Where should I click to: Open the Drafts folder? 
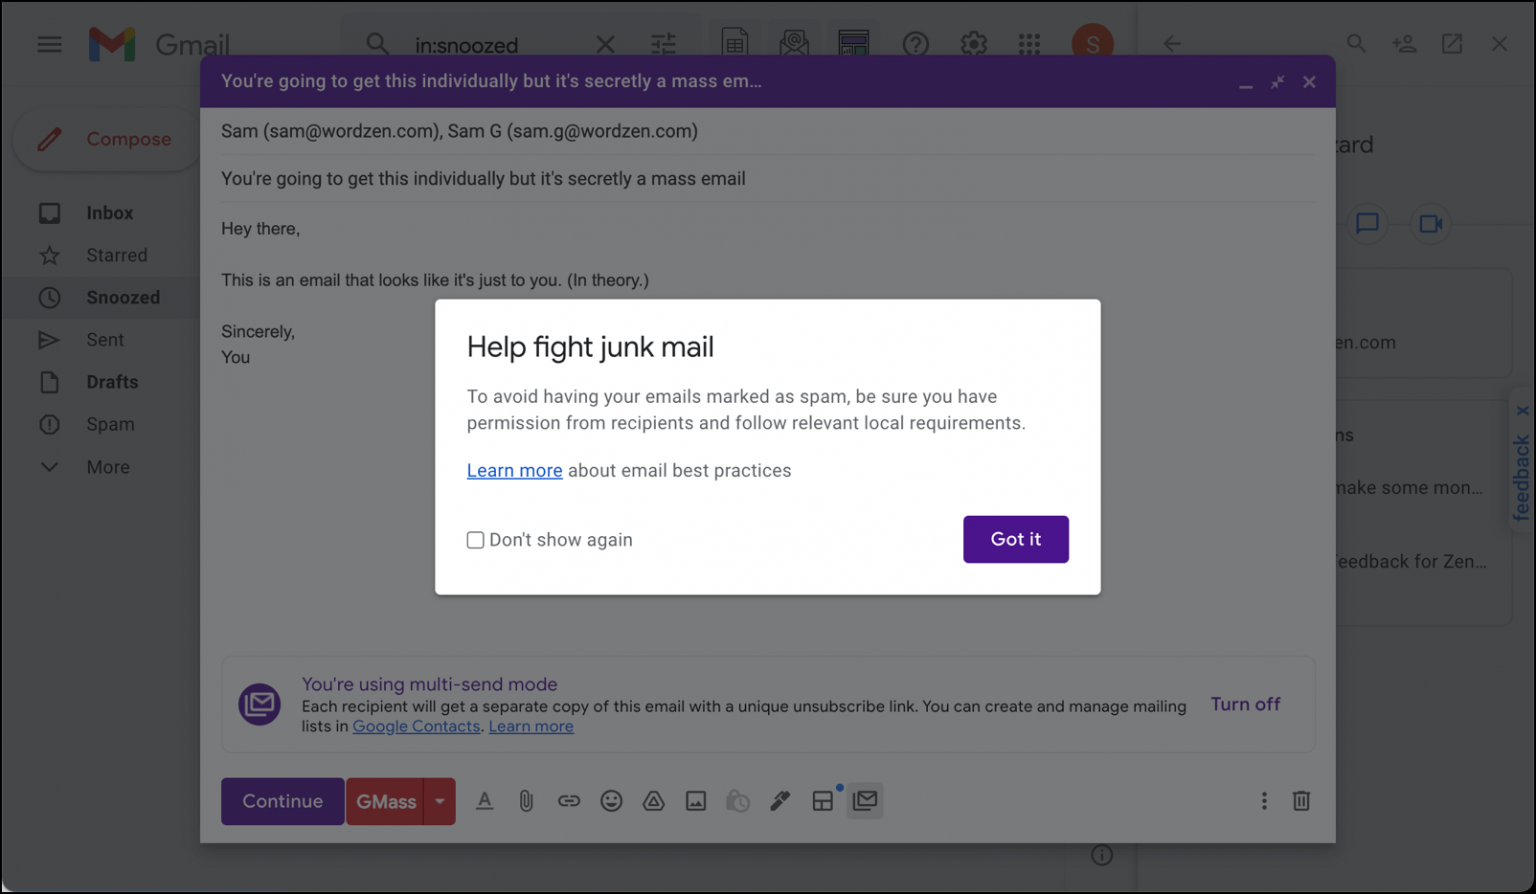112,382
